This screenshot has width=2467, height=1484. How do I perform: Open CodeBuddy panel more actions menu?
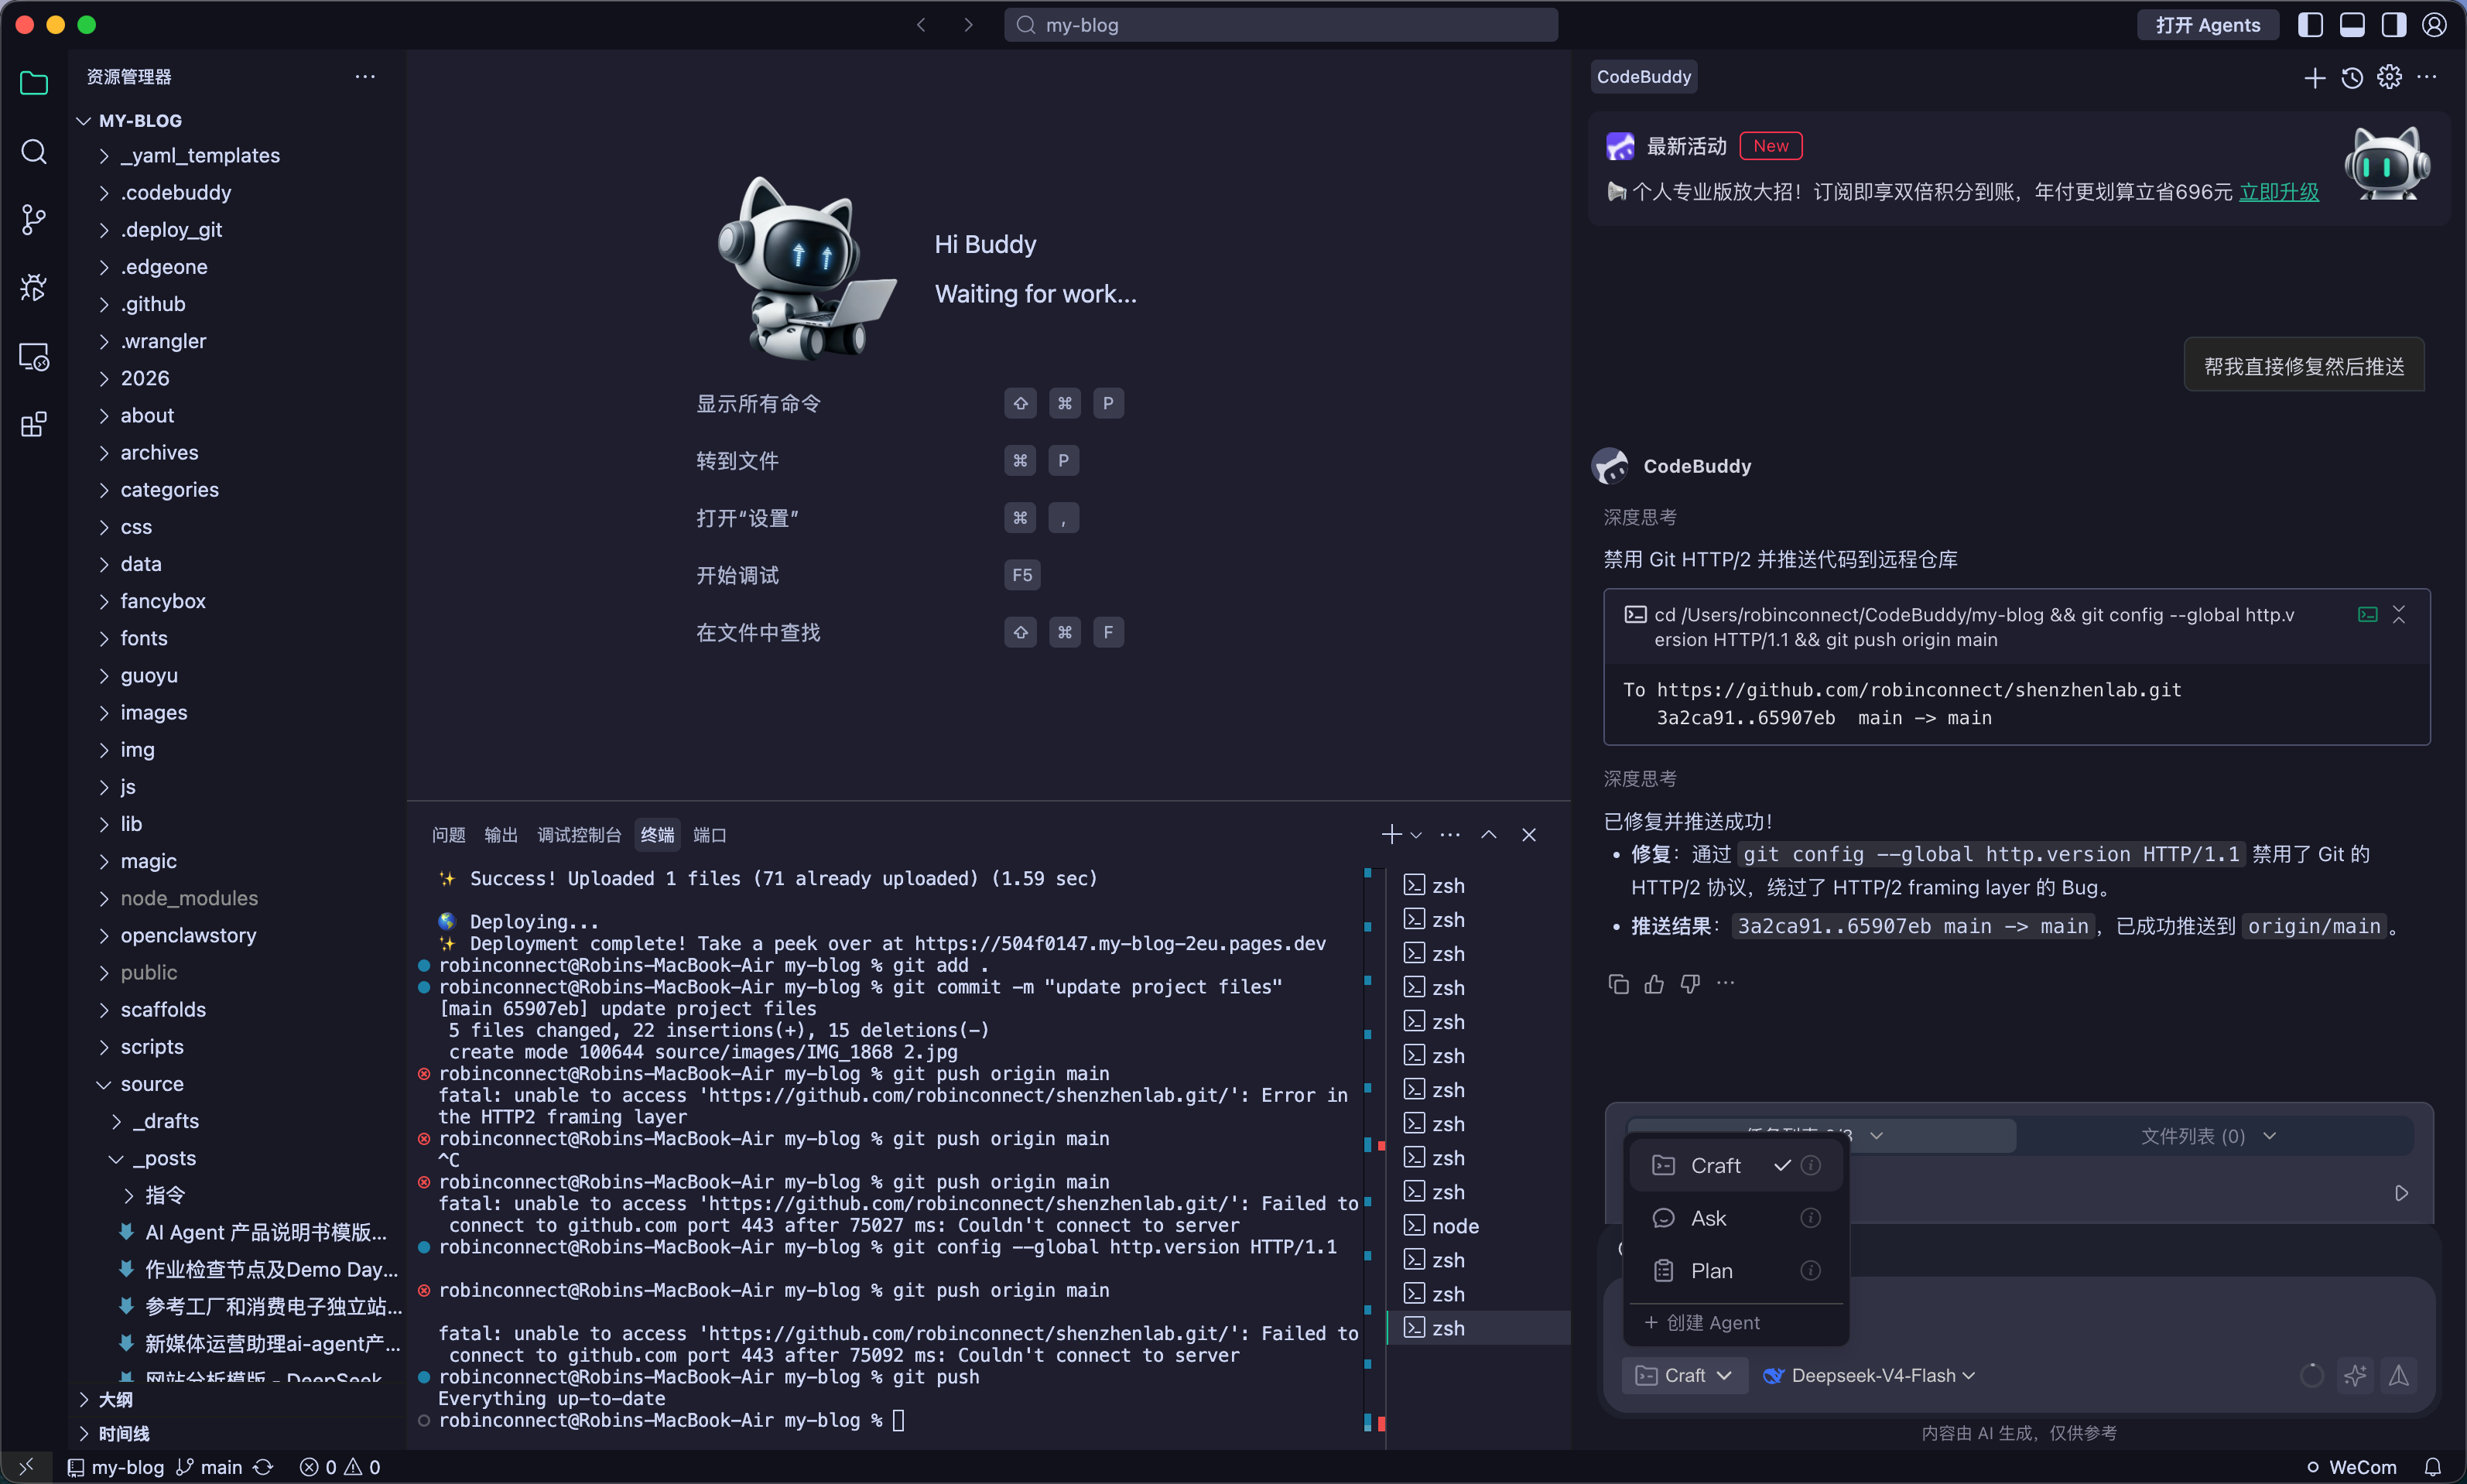(x=2427, y=78)
